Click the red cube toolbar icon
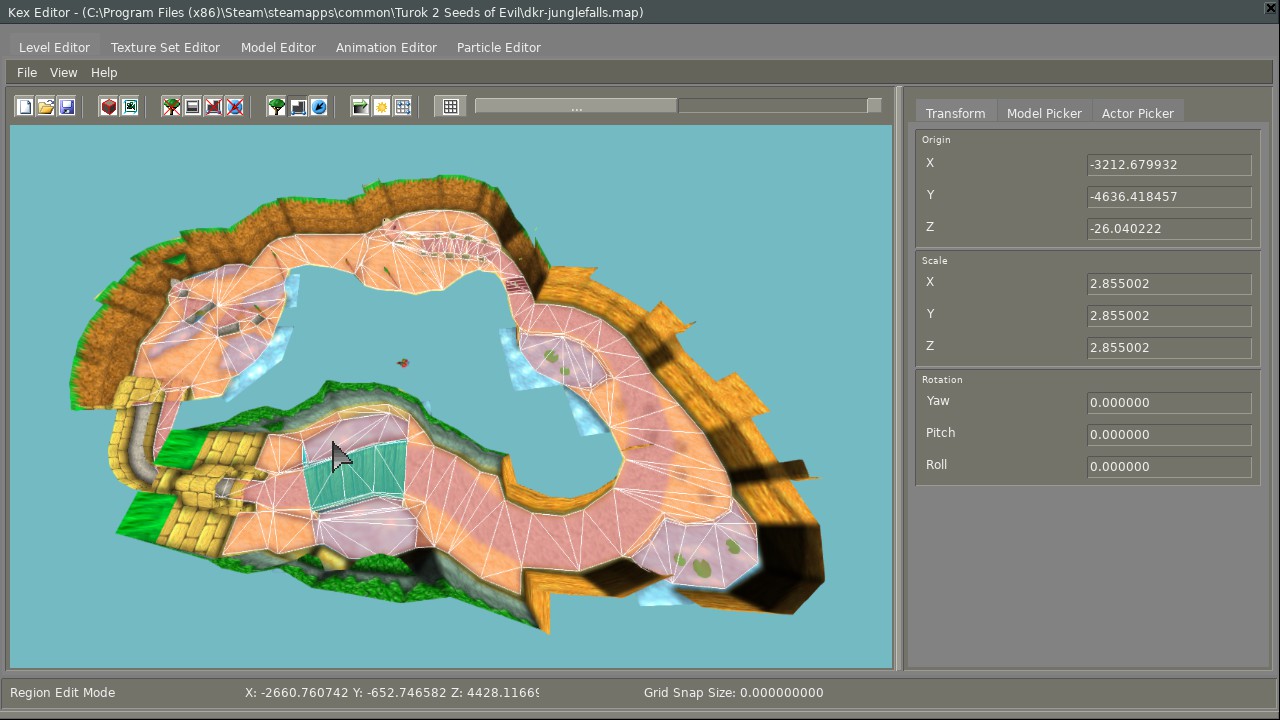 pos(109,107)
